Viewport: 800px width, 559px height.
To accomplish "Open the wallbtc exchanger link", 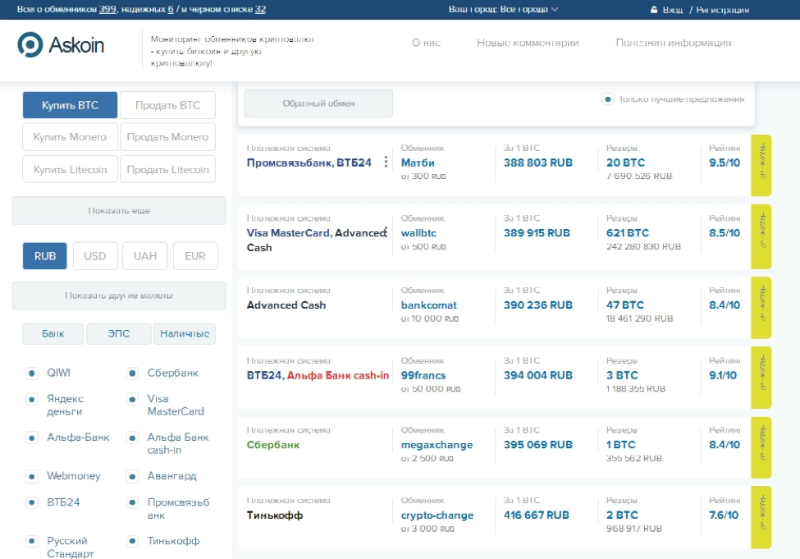I will pos(418,233).
